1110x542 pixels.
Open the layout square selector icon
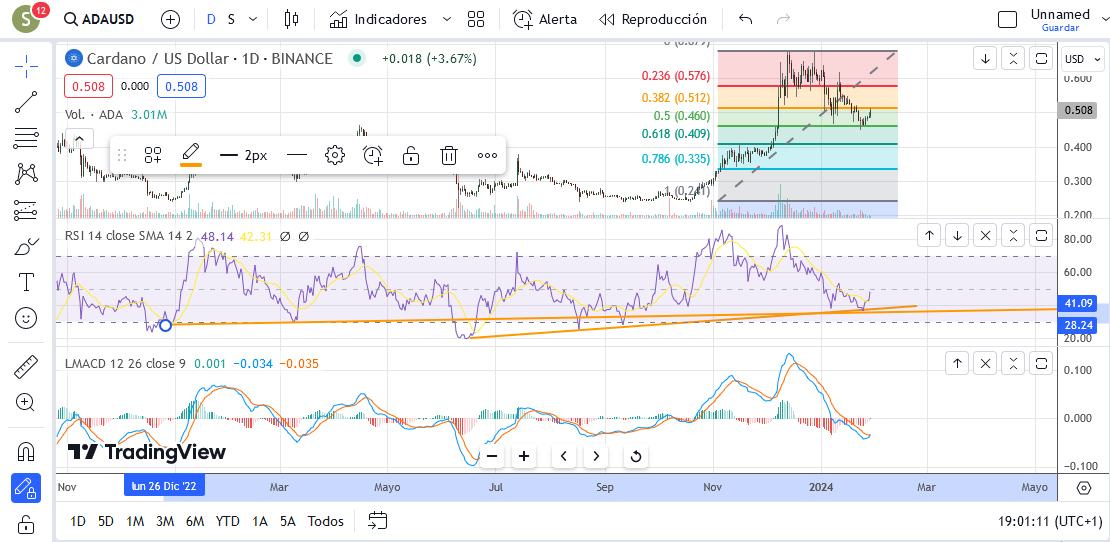(1007, 20)
